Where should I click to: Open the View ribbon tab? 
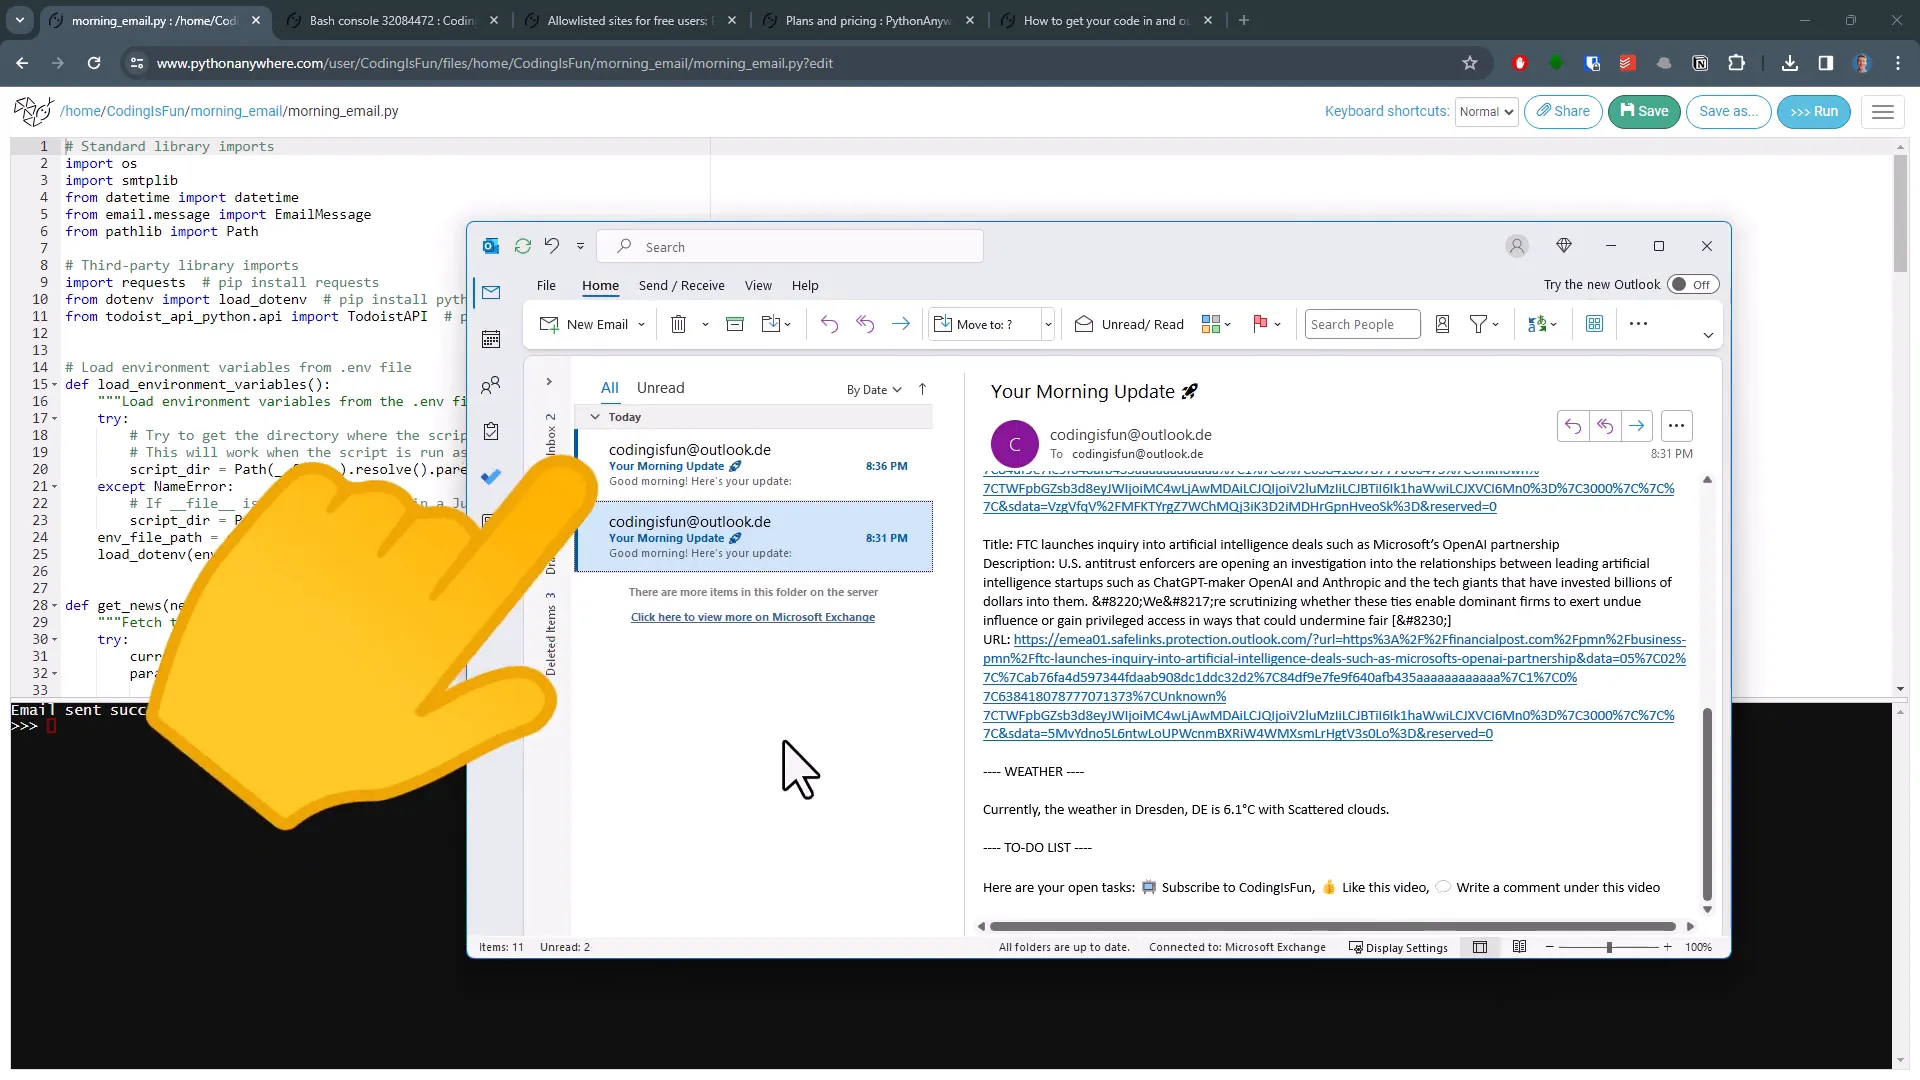[x=758, y=286]
